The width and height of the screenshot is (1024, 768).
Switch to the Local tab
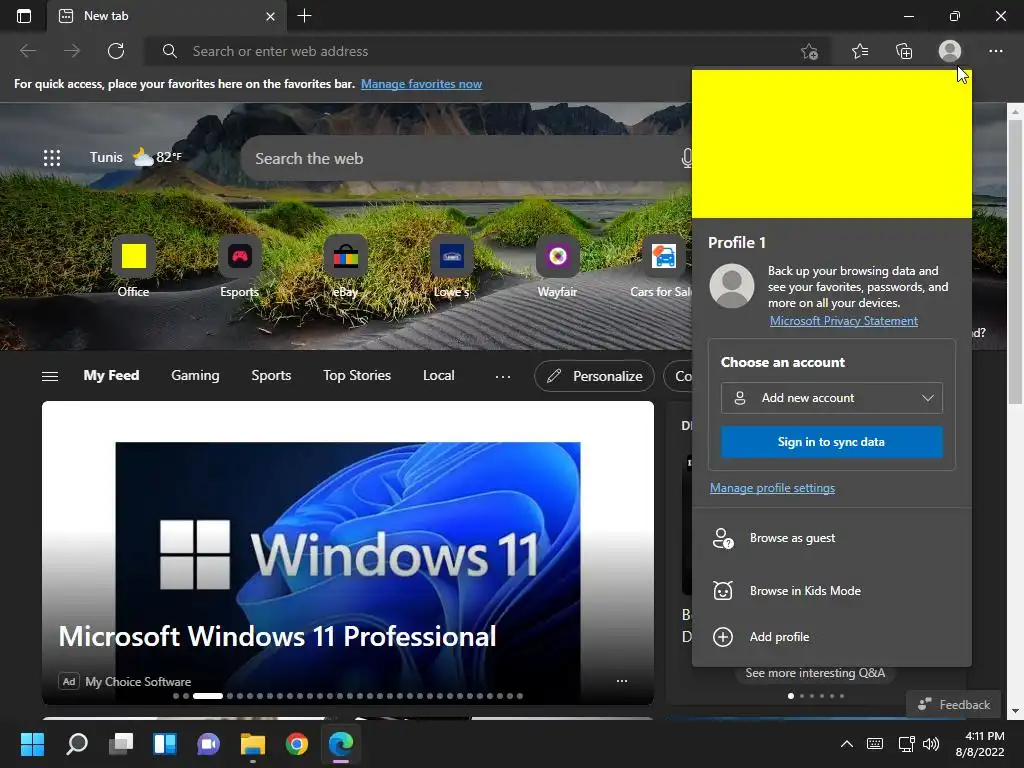[x=438, y=376]
